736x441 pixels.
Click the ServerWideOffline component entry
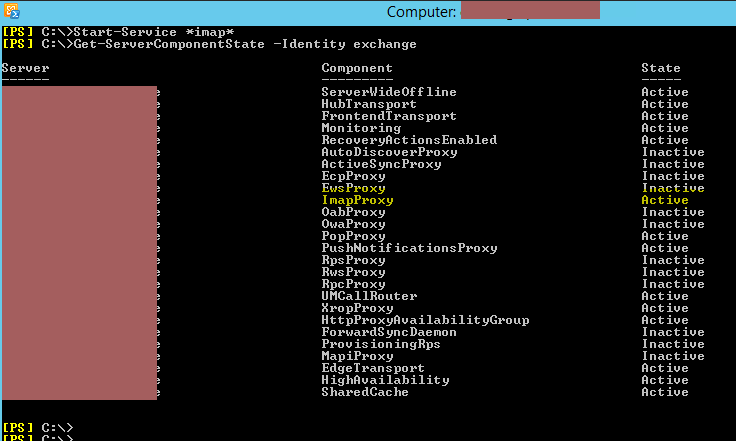(389, 92)
